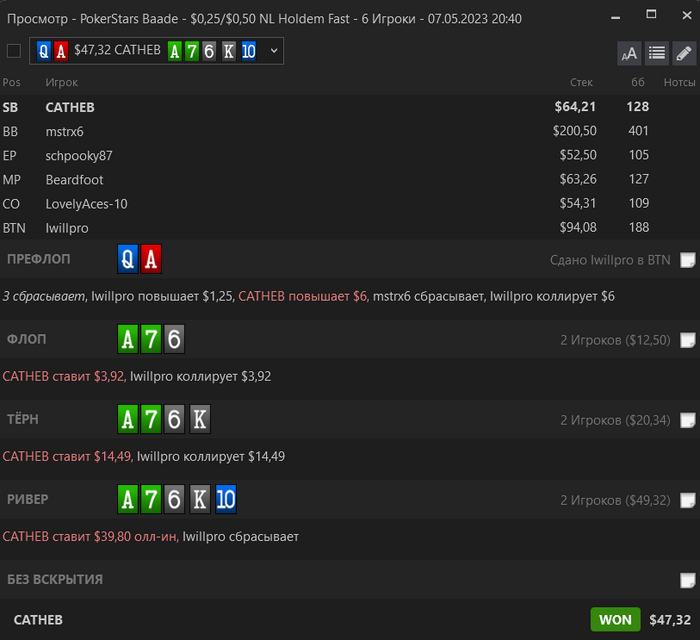Click the winnings amount $47,32 at bottom
Viewport: 700px width, 640px height.
(x=670, y=620)
